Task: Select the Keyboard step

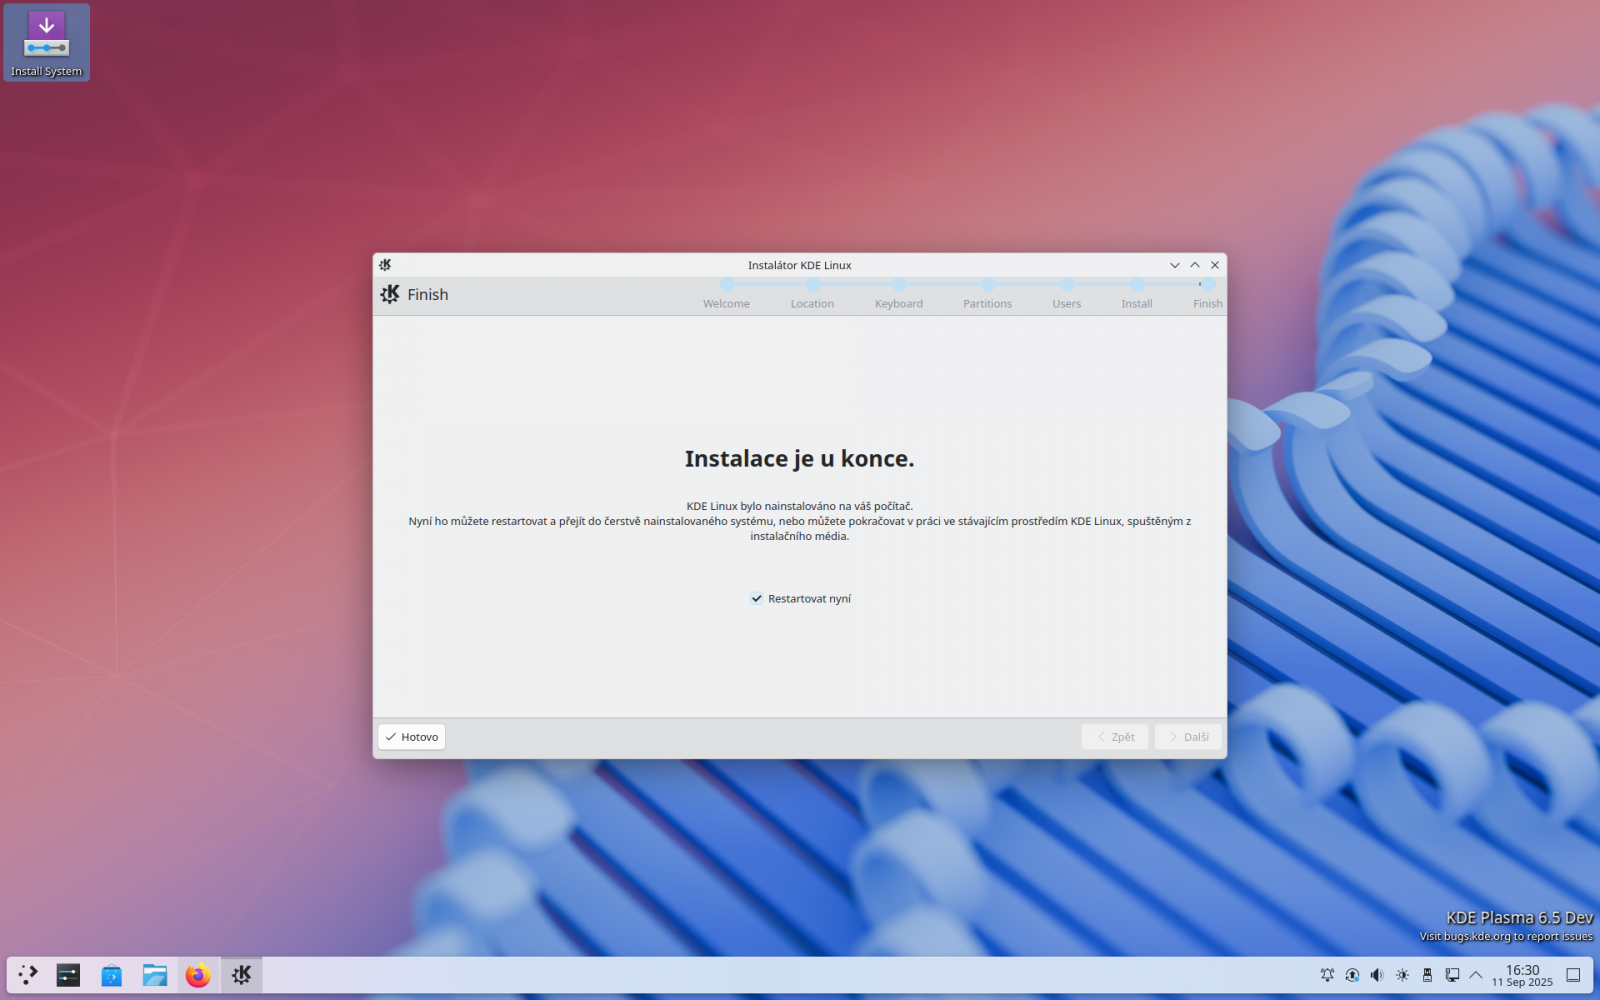Action: 899,296
